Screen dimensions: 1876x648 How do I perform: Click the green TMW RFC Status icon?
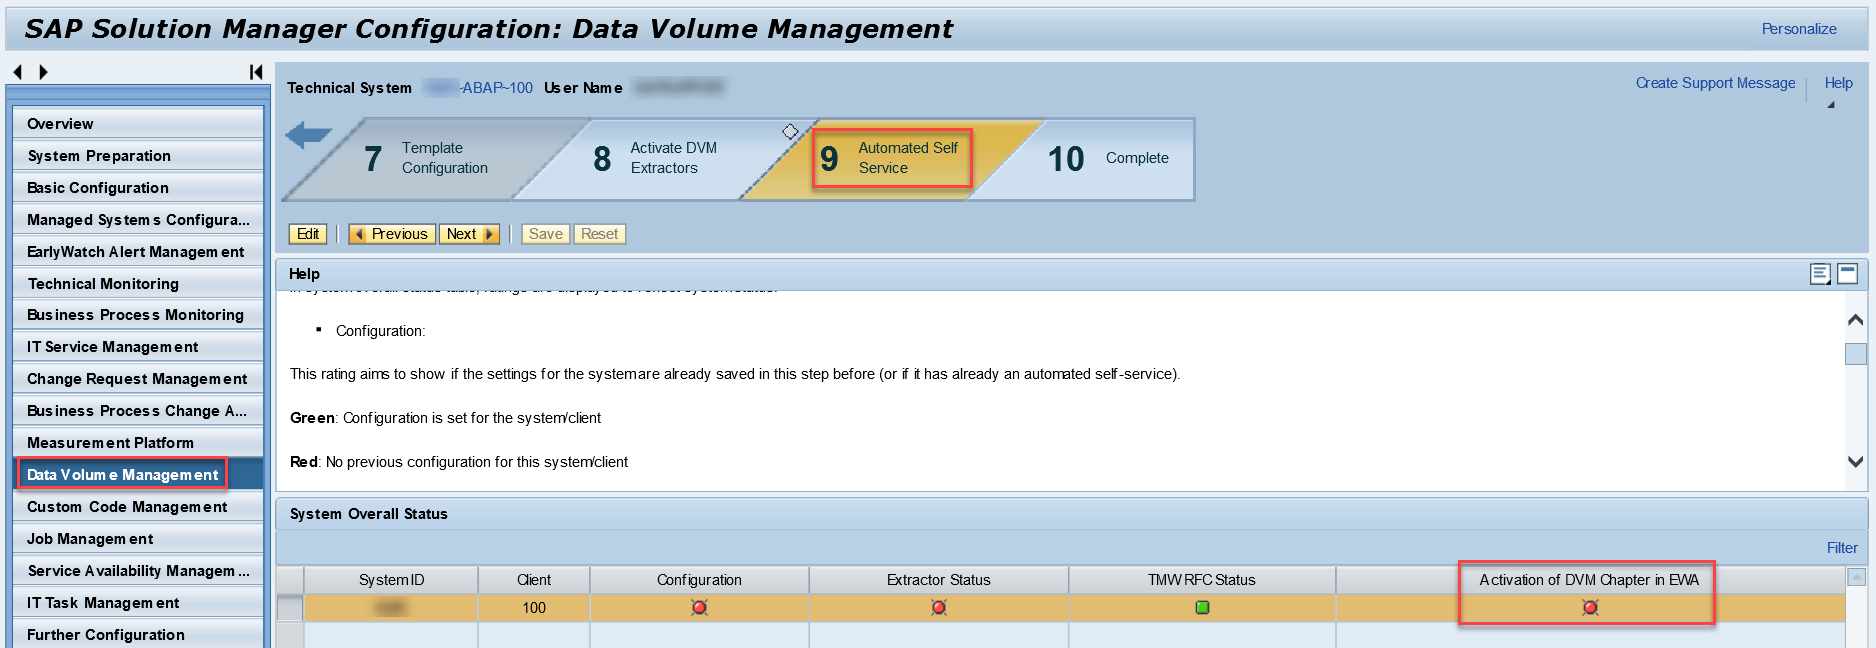(1202, 607)
